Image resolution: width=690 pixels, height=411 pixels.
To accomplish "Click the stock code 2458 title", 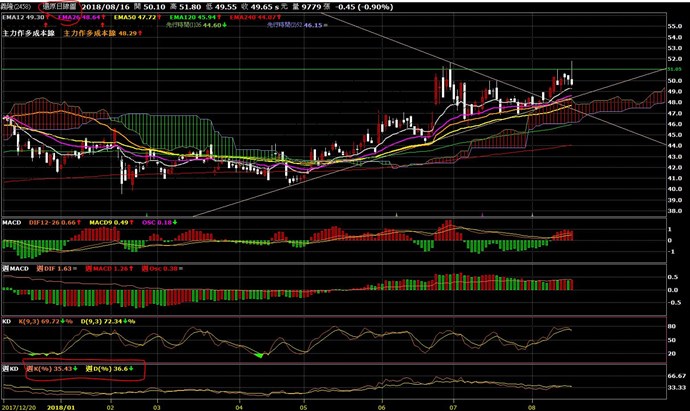I will 15,7.
